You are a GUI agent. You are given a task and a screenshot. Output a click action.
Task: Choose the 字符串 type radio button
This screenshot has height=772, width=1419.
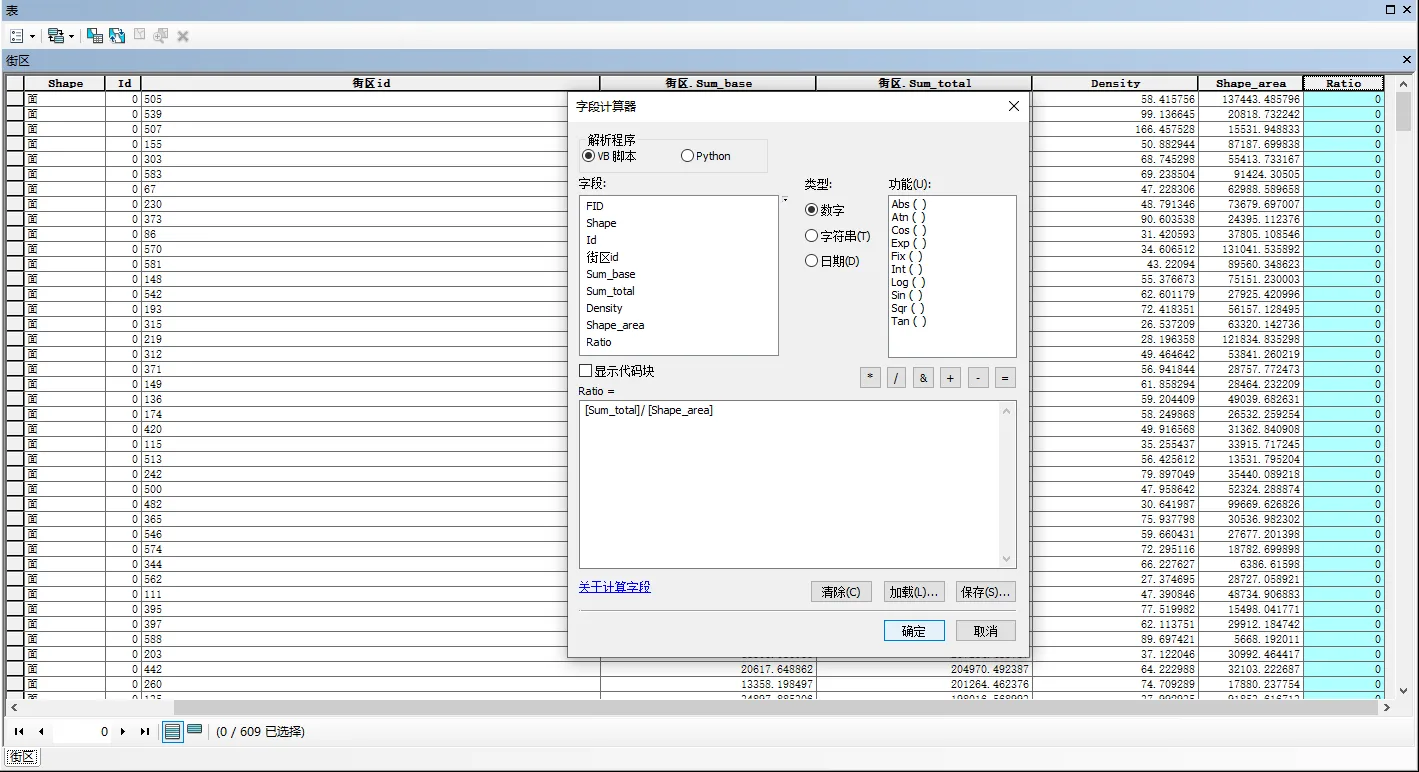pyautogui.click(x=811, y=236)
